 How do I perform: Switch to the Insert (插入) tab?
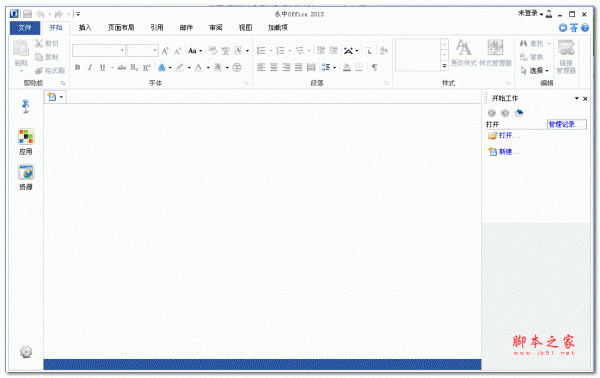(85, 28)
